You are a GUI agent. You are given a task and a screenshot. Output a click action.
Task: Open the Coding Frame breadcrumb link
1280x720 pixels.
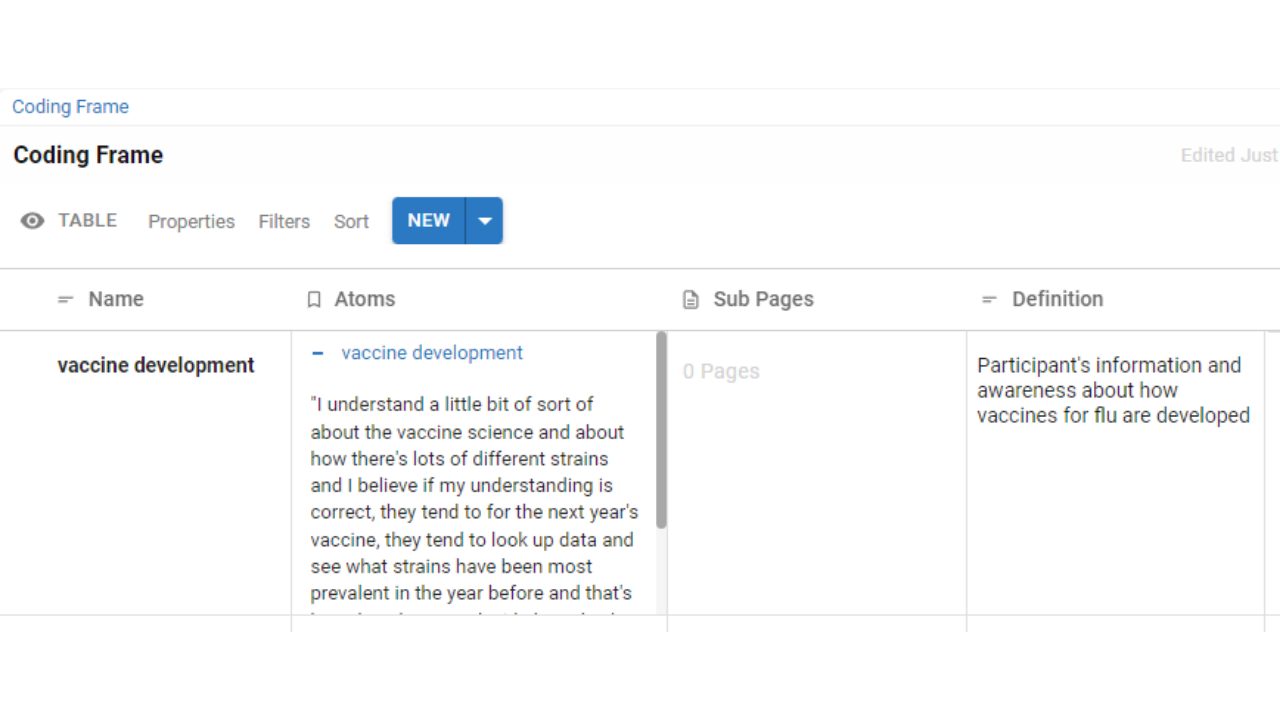pos(70,107)
